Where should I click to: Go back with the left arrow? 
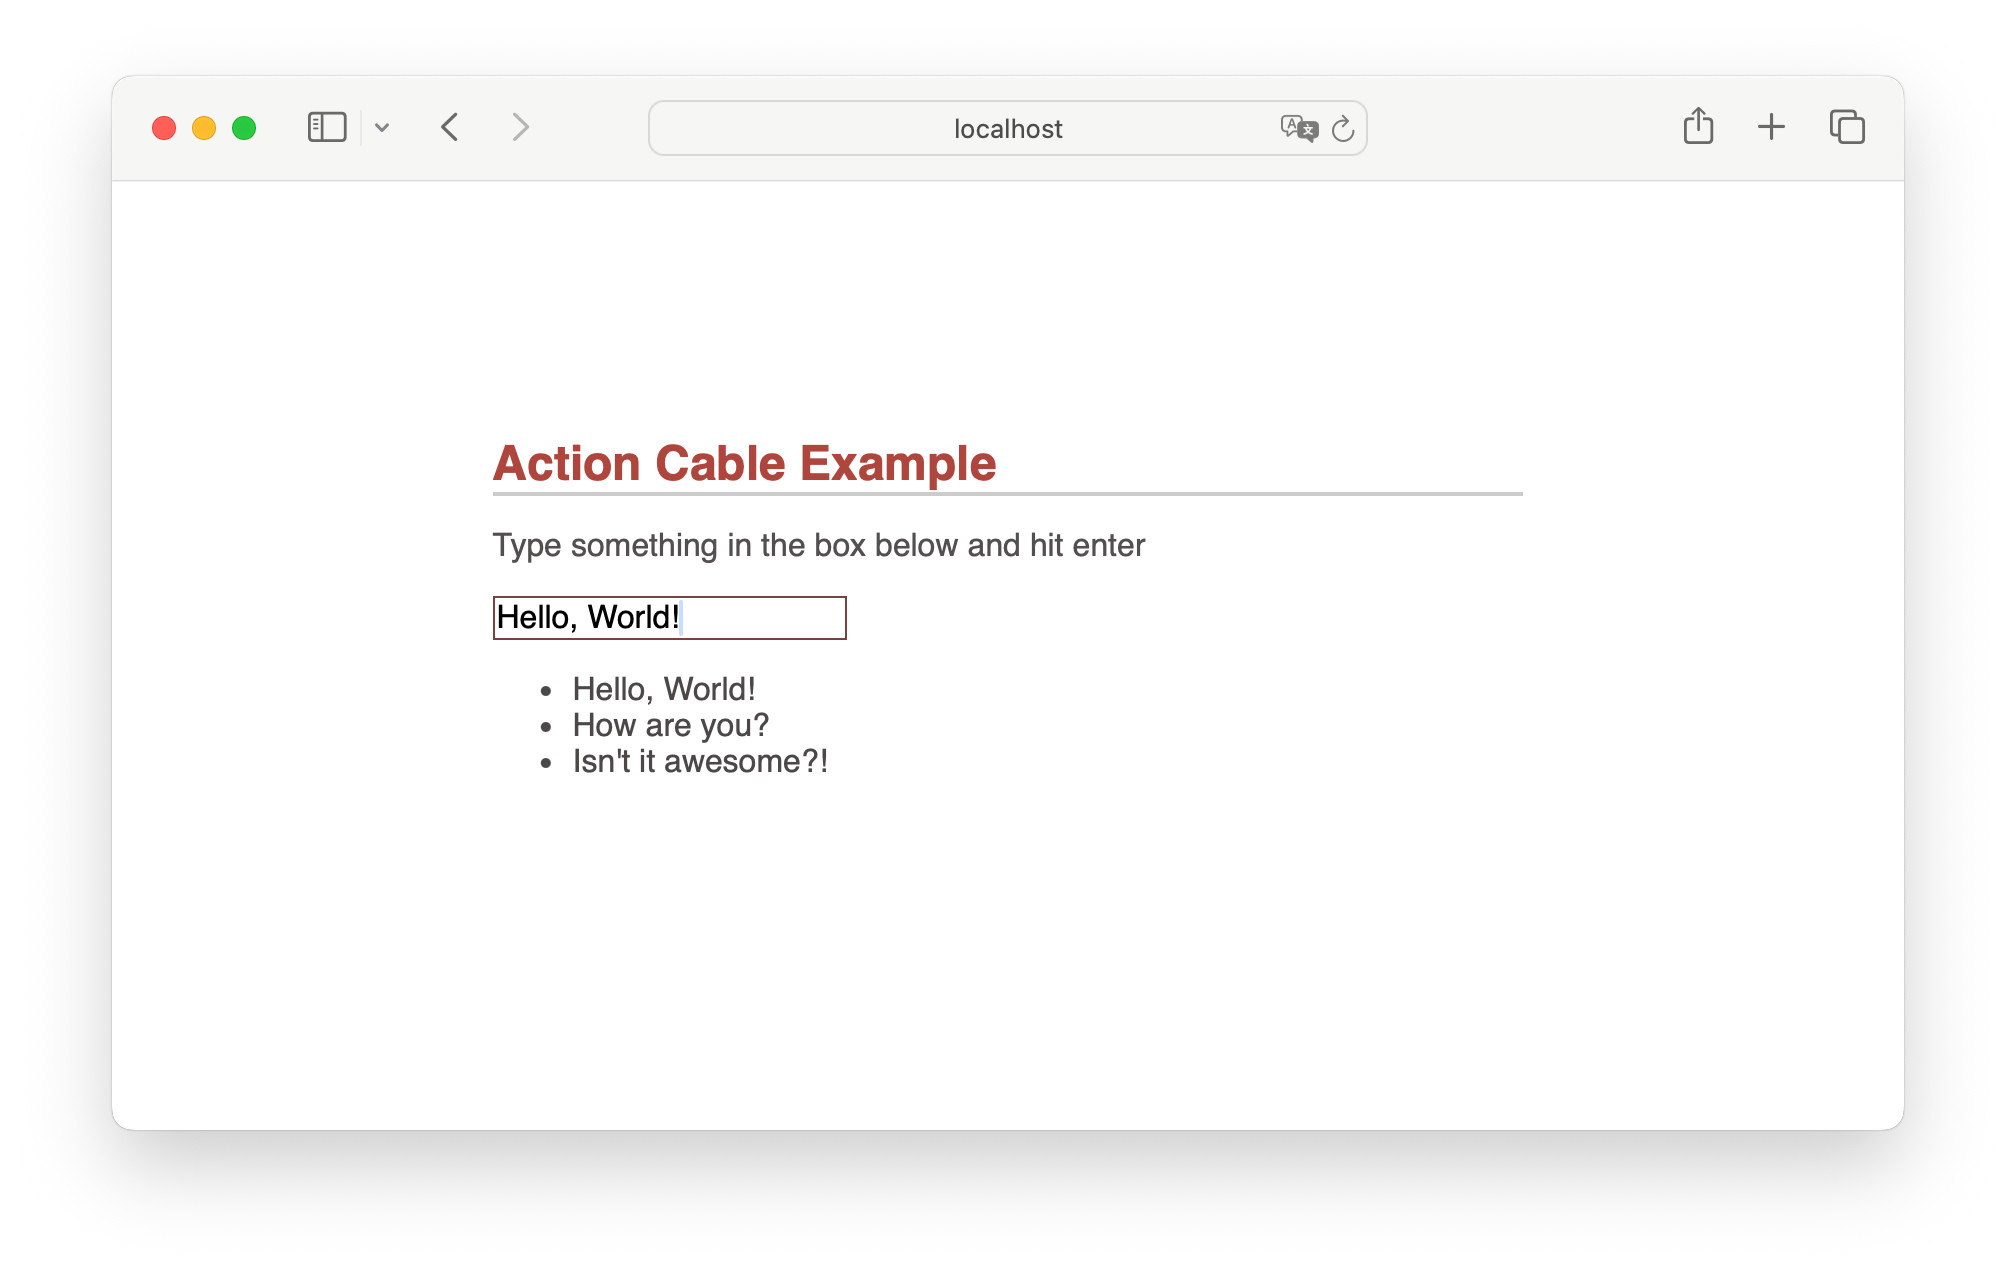pos(450,128)
